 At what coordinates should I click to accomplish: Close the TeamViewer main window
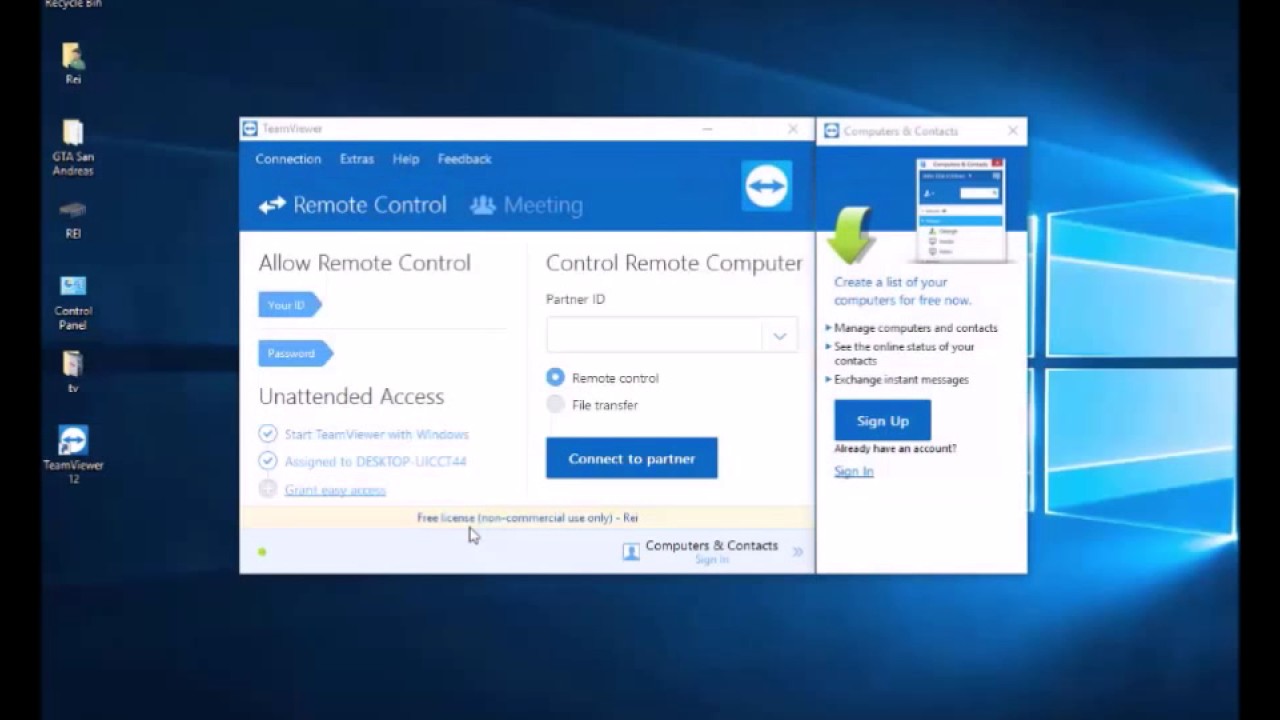pos(793,129)
